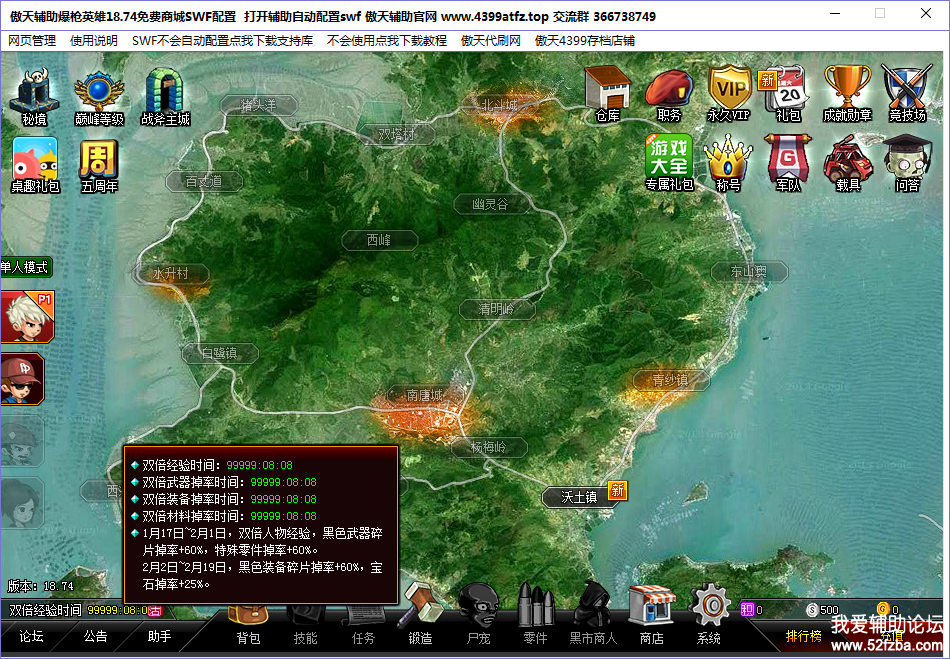Open the 载具 vehicle icon
Viewport: 950px width, 659px height.
(x=848, y=162)
